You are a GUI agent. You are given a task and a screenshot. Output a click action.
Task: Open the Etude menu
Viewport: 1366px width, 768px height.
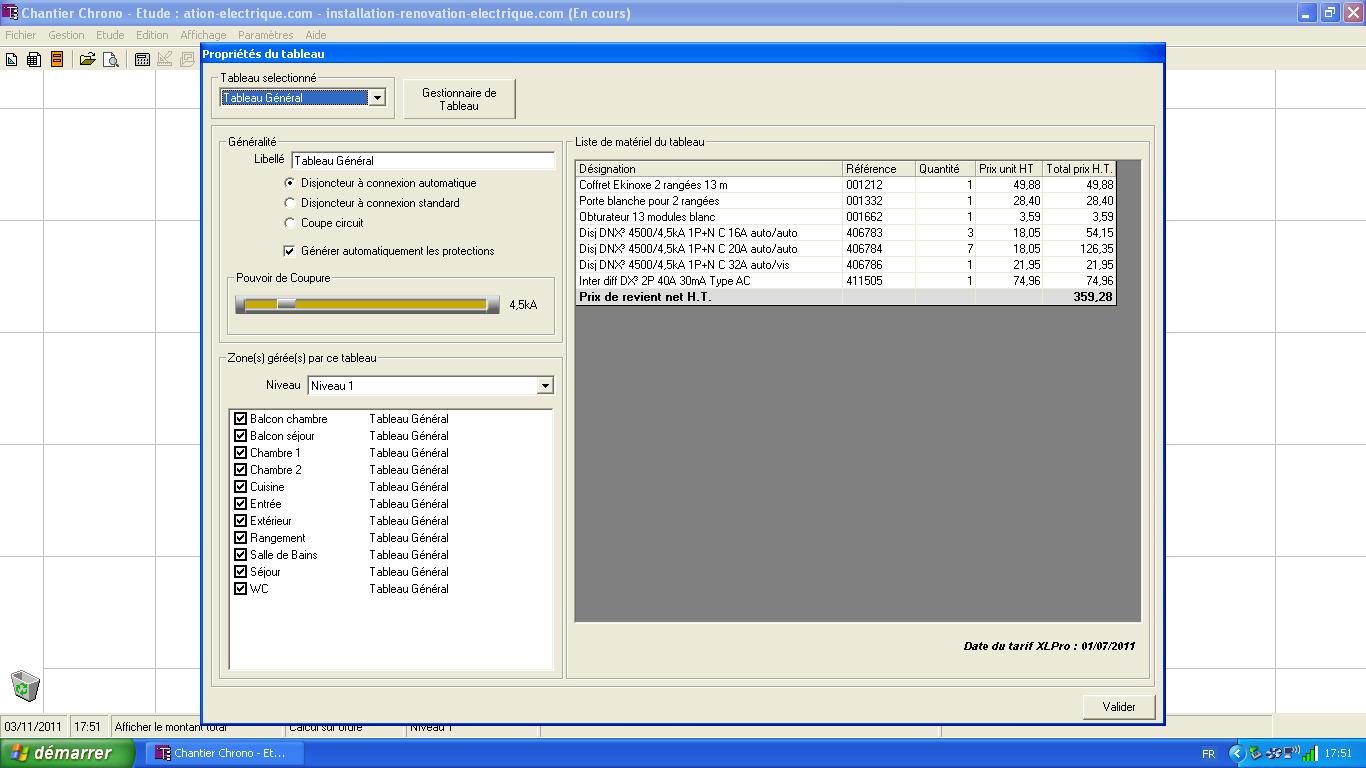coord(110,35)
